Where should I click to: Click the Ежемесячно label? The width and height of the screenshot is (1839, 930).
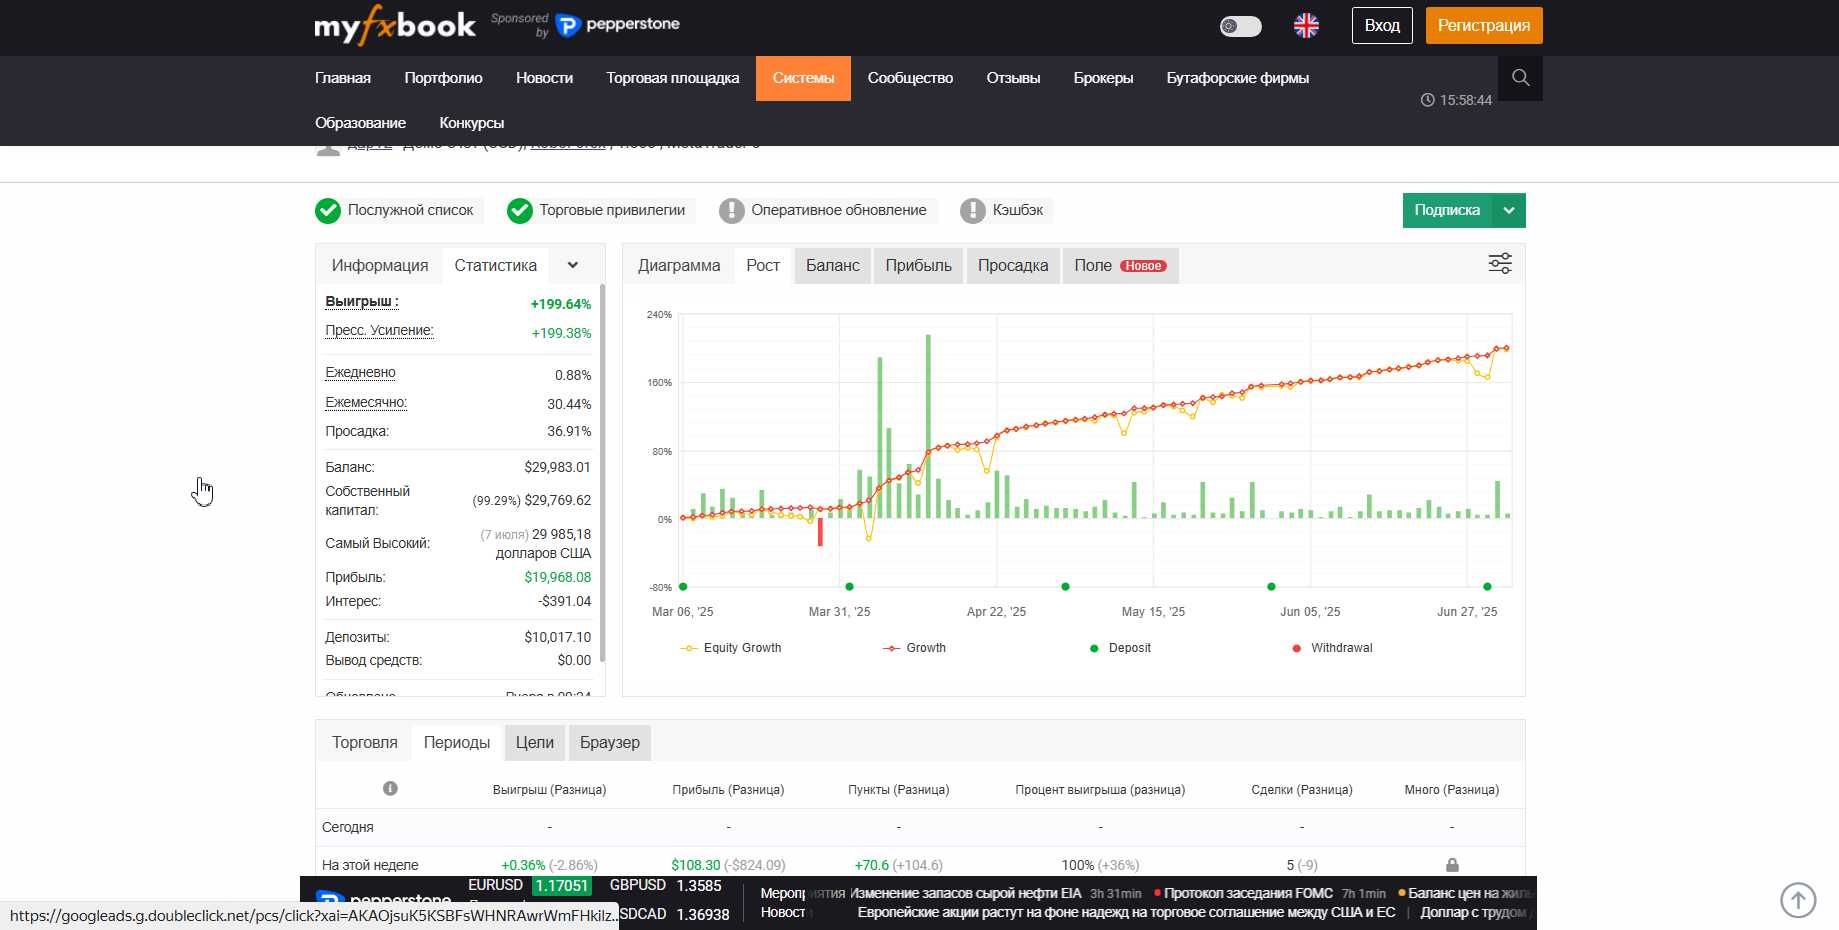(366, 403)
